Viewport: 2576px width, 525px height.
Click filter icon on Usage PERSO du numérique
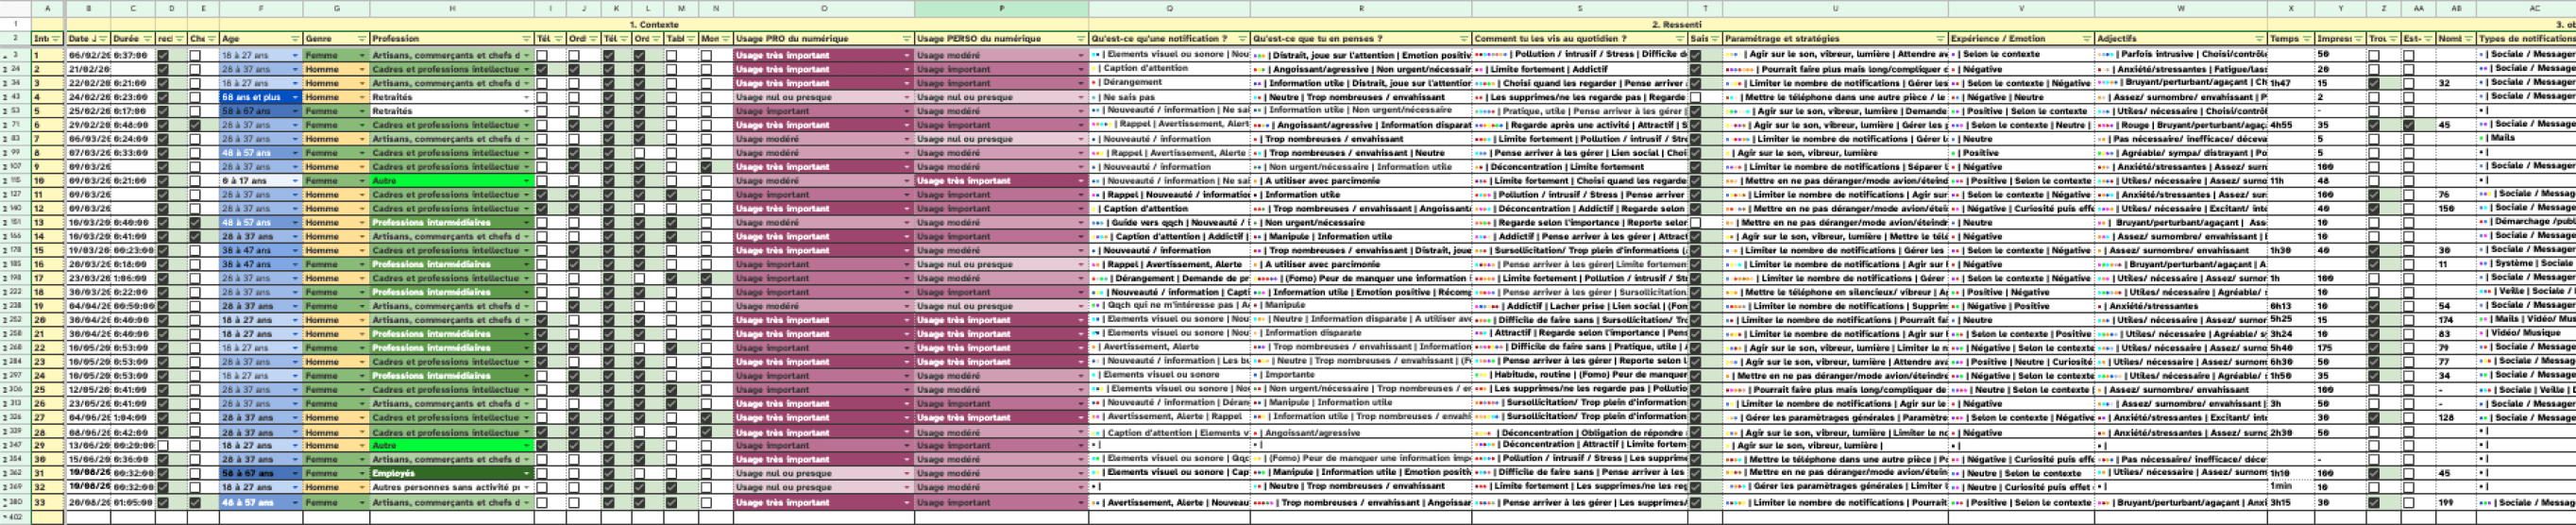tap(1080, 39)
